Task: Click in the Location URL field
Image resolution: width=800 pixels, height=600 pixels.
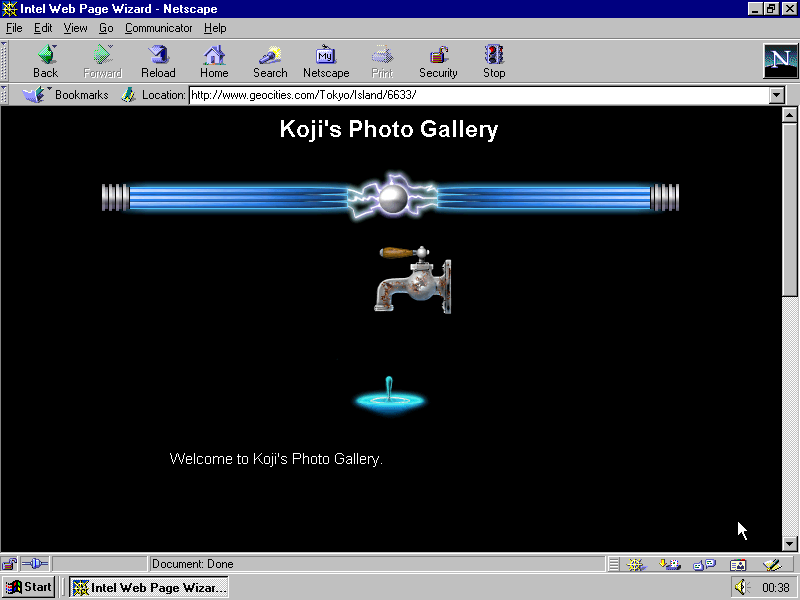Action: [479, 95]
